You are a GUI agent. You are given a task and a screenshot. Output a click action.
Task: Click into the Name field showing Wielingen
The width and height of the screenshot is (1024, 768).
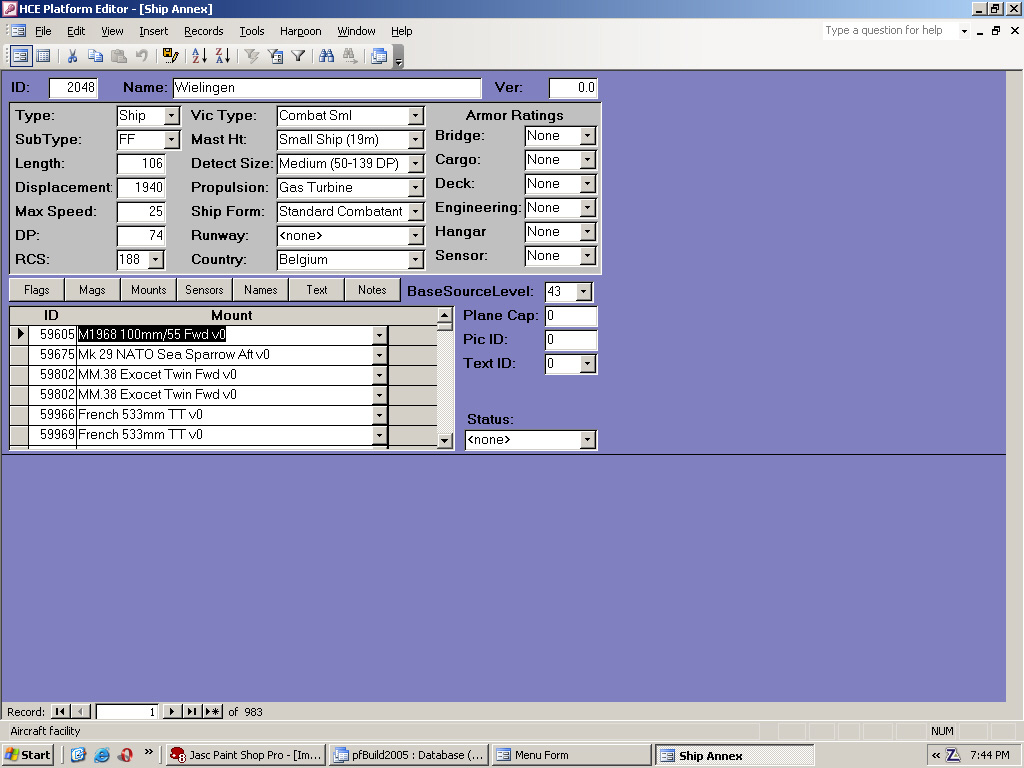pyautogui.click(x=326, y=88)
